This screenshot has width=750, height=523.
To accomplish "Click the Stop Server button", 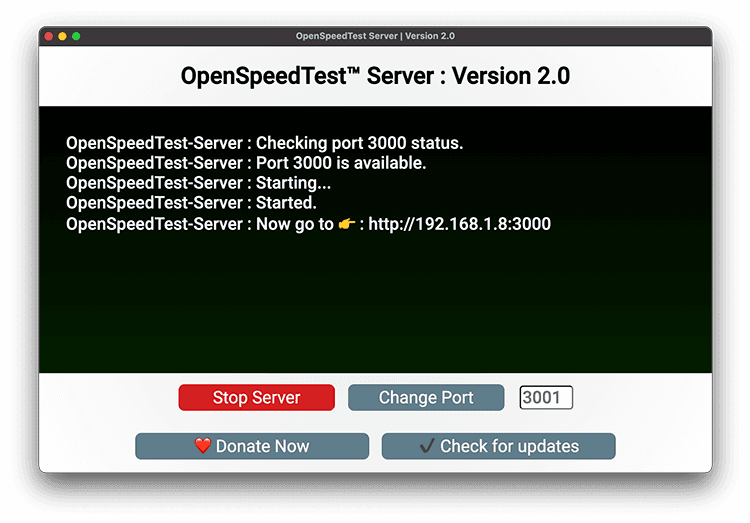I will (256, 398).
